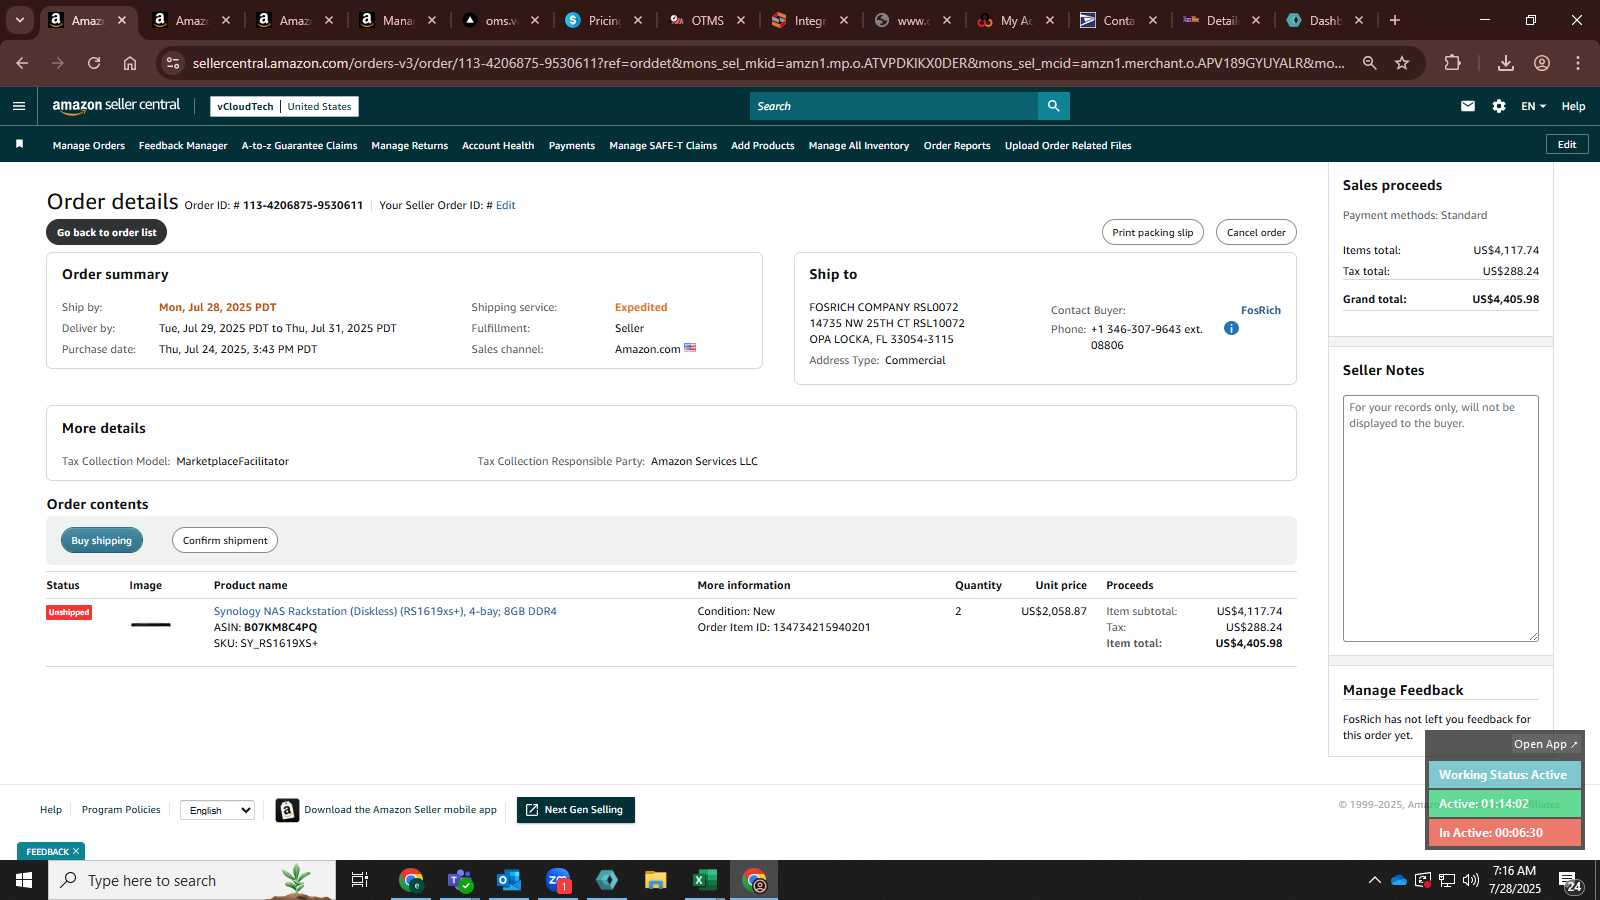
Task: Open Windows Start menu
Action: pos(24,880)
